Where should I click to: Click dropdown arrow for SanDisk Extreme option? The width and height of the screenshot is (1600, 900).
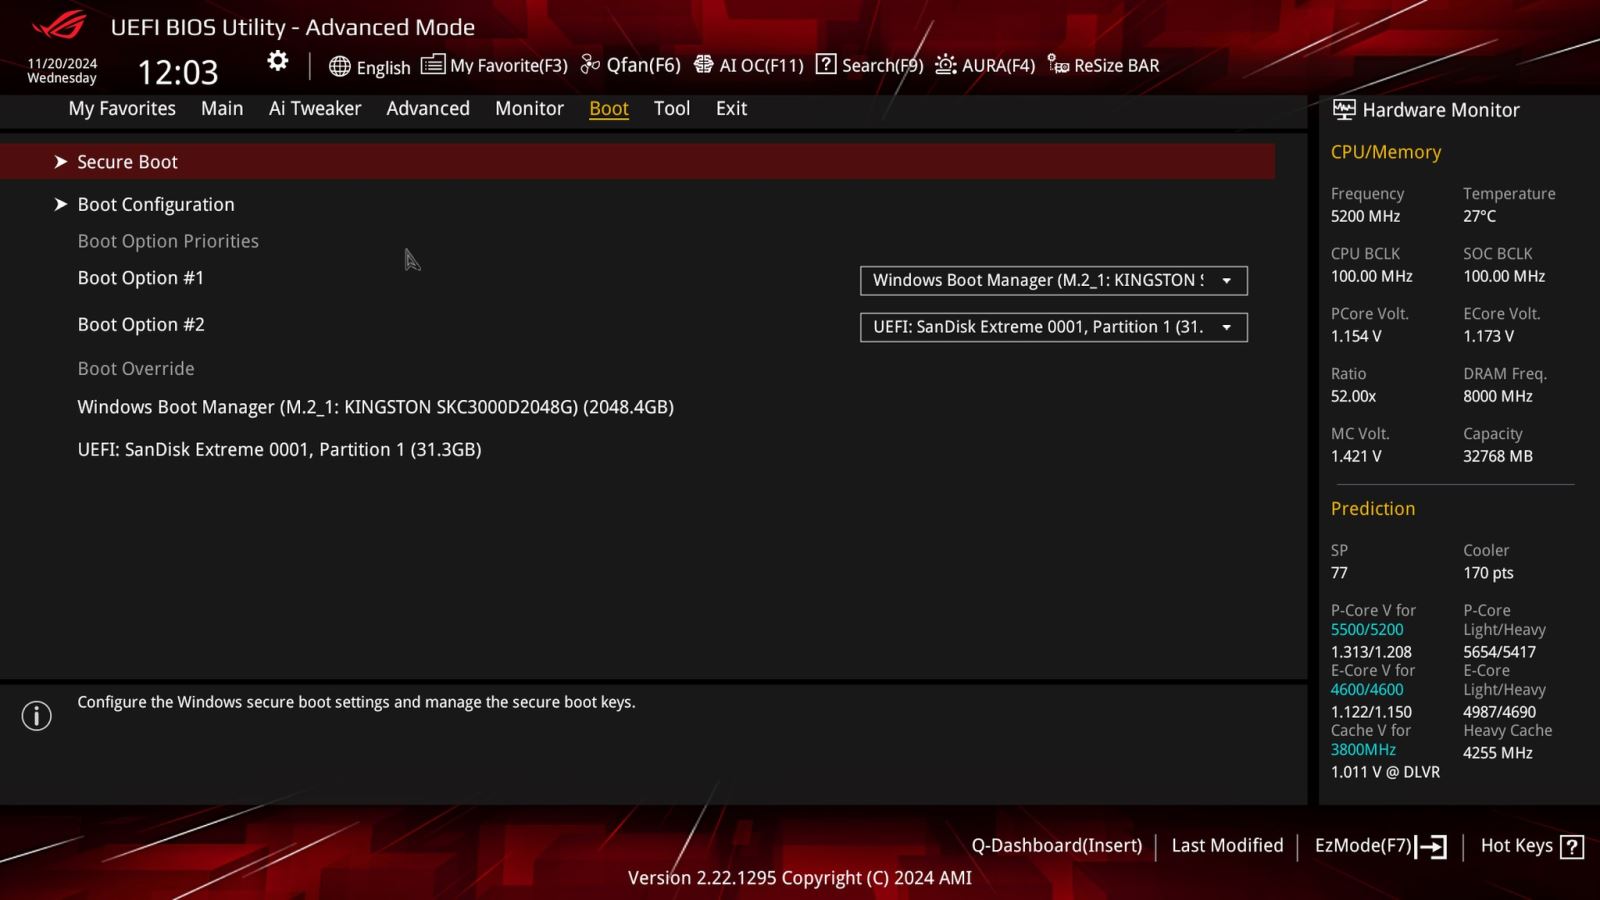click(x=1227, y=328)
